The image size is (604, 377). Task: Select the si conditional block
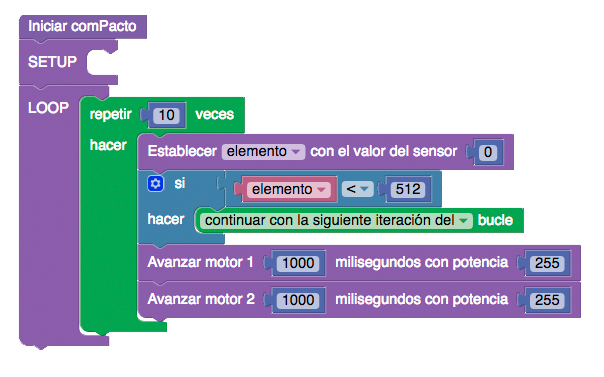[180, 184]
